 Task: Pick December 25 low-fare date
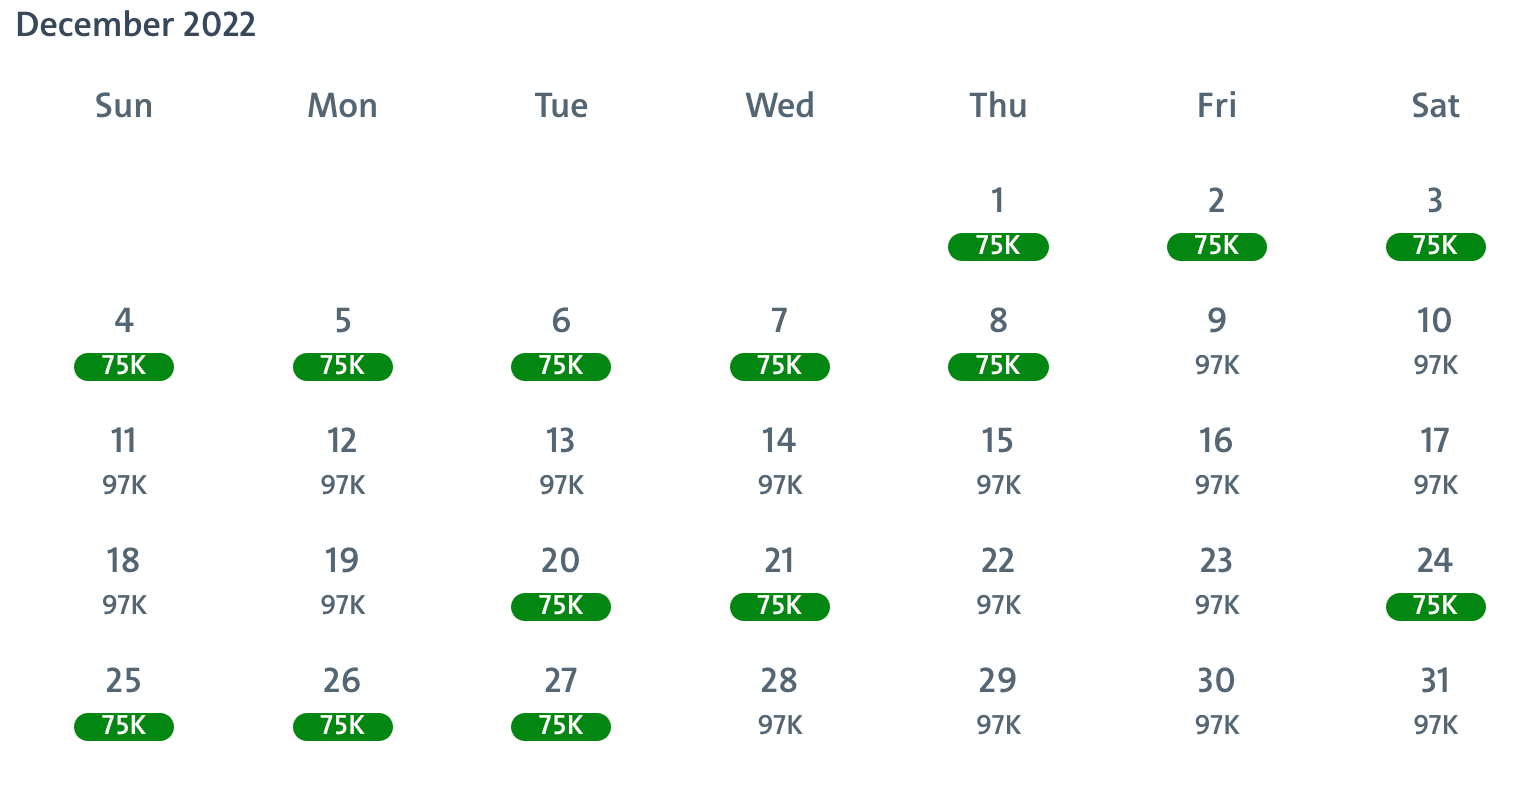[124, 704]
